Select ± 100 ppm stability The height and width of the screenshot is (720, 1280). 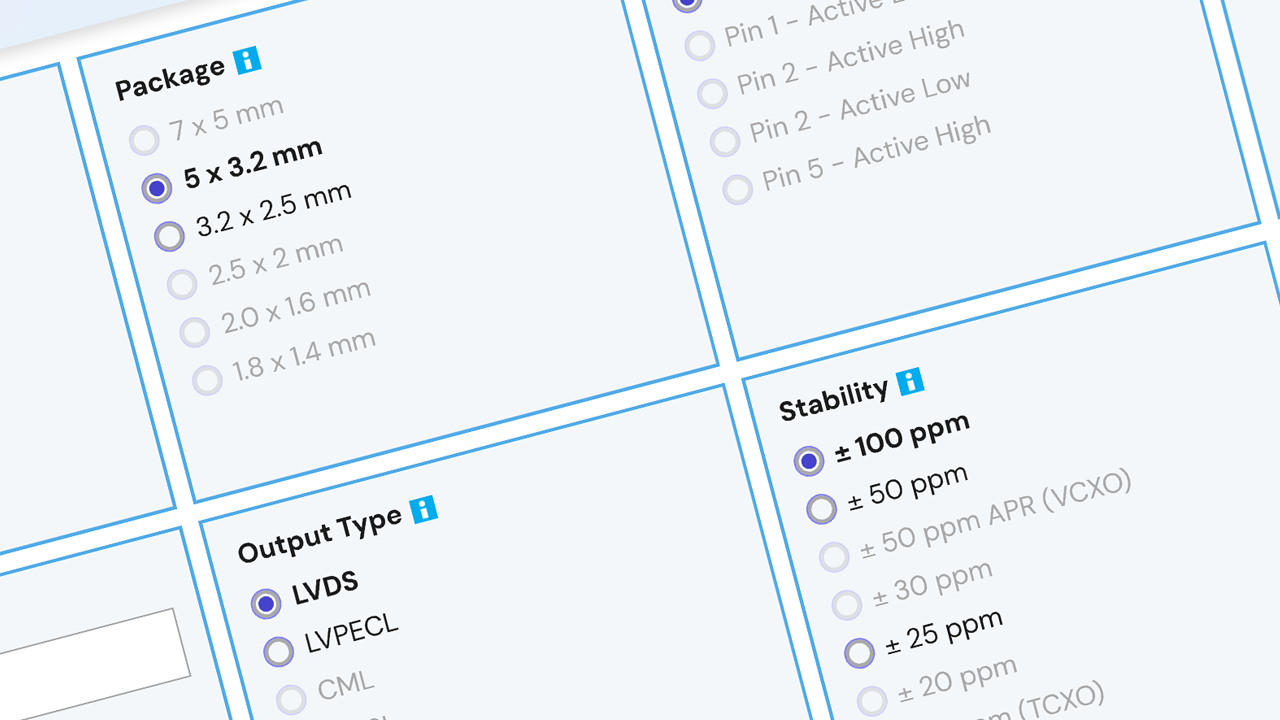tap(809, 461)
